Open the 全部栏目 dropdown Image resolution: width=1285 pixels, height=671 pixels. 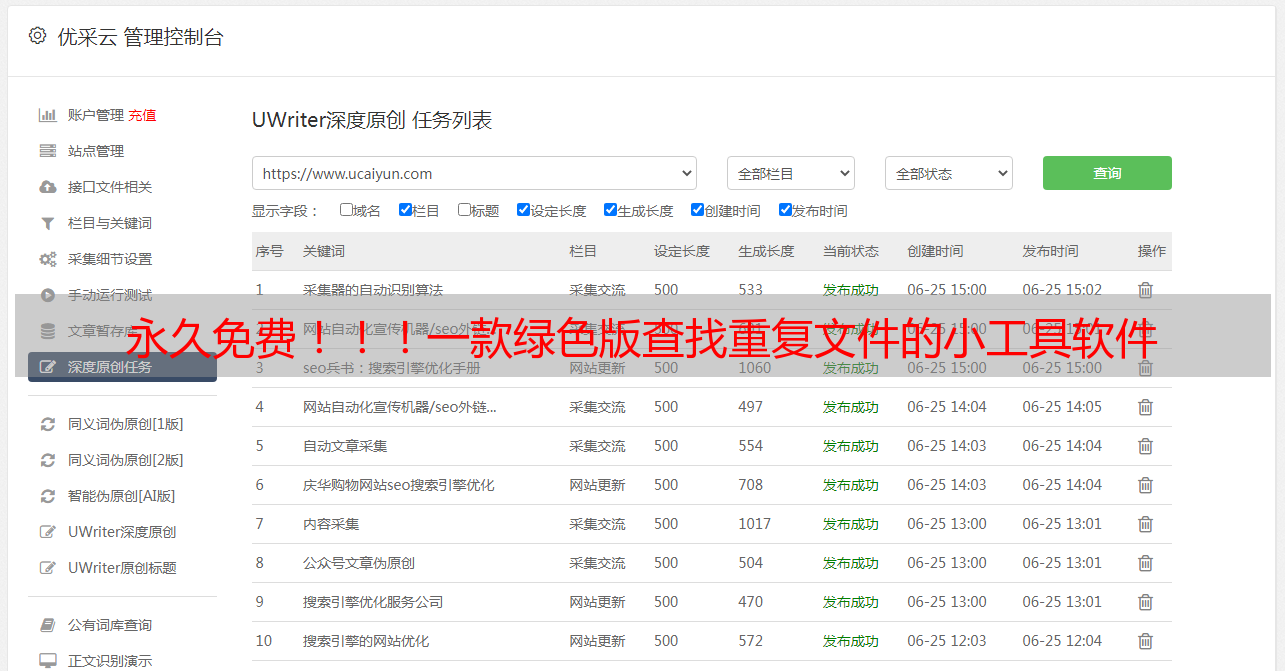click(x=791, y=173)
